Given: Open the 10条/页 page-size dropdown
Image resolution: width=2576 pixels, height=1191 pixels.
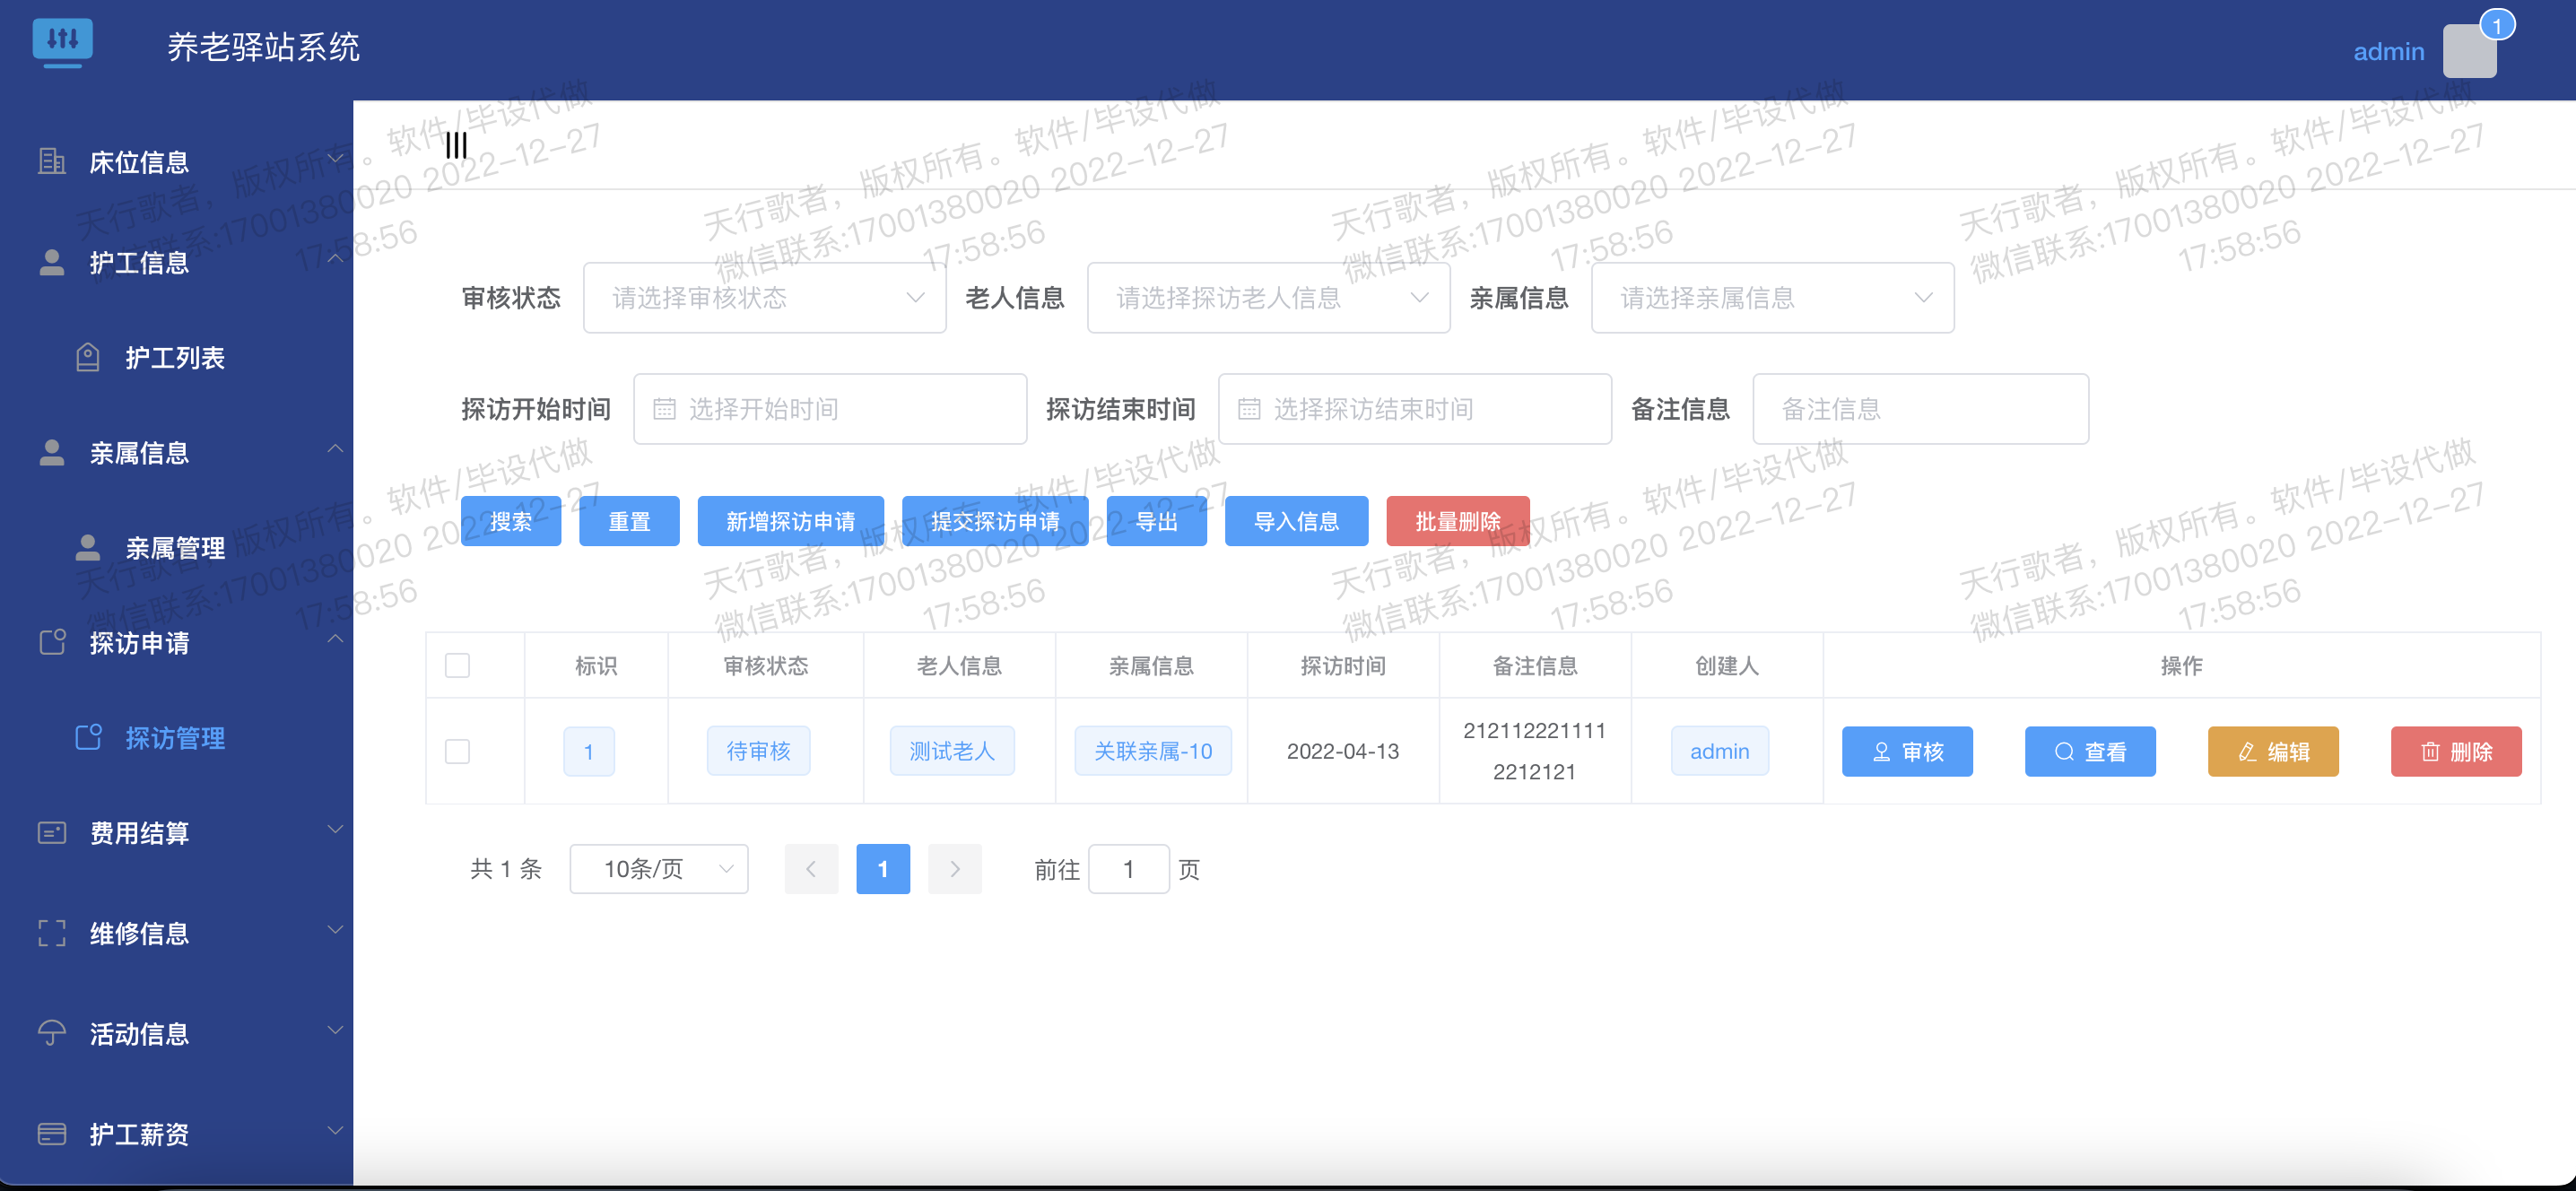Looking at the screenshot, I should [x=658, y=868].
